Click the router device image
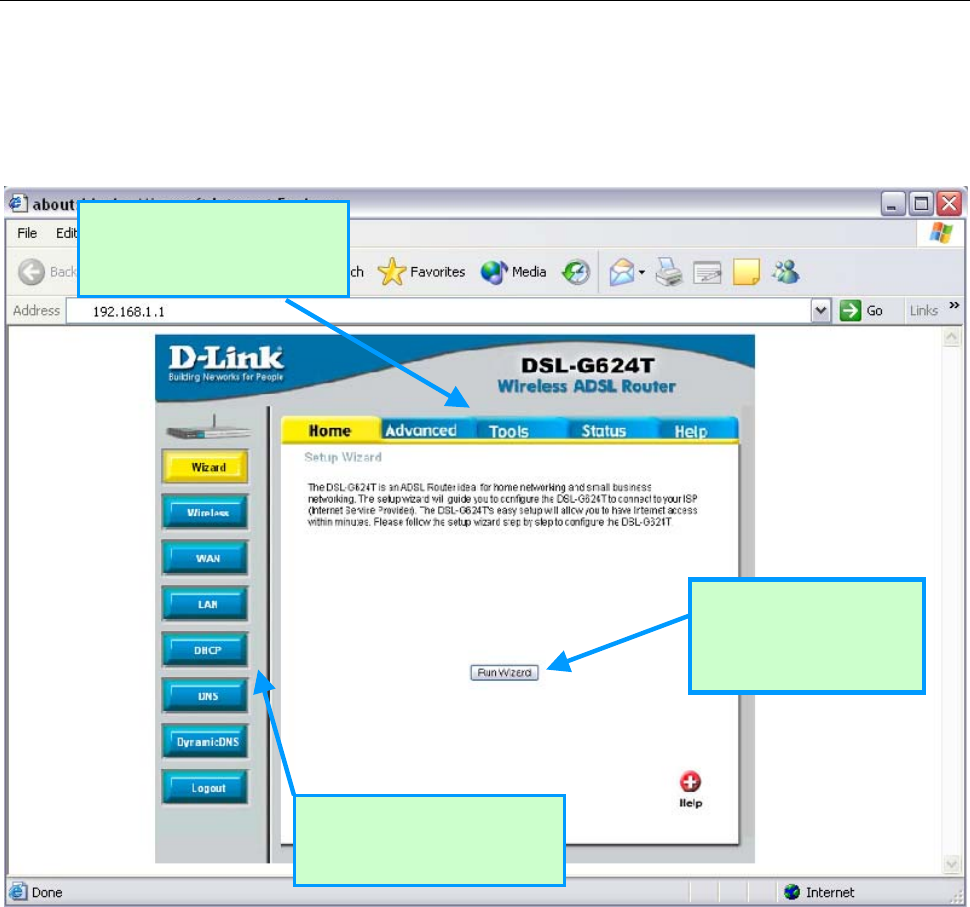The image size is (970, 907). [208, 428]
